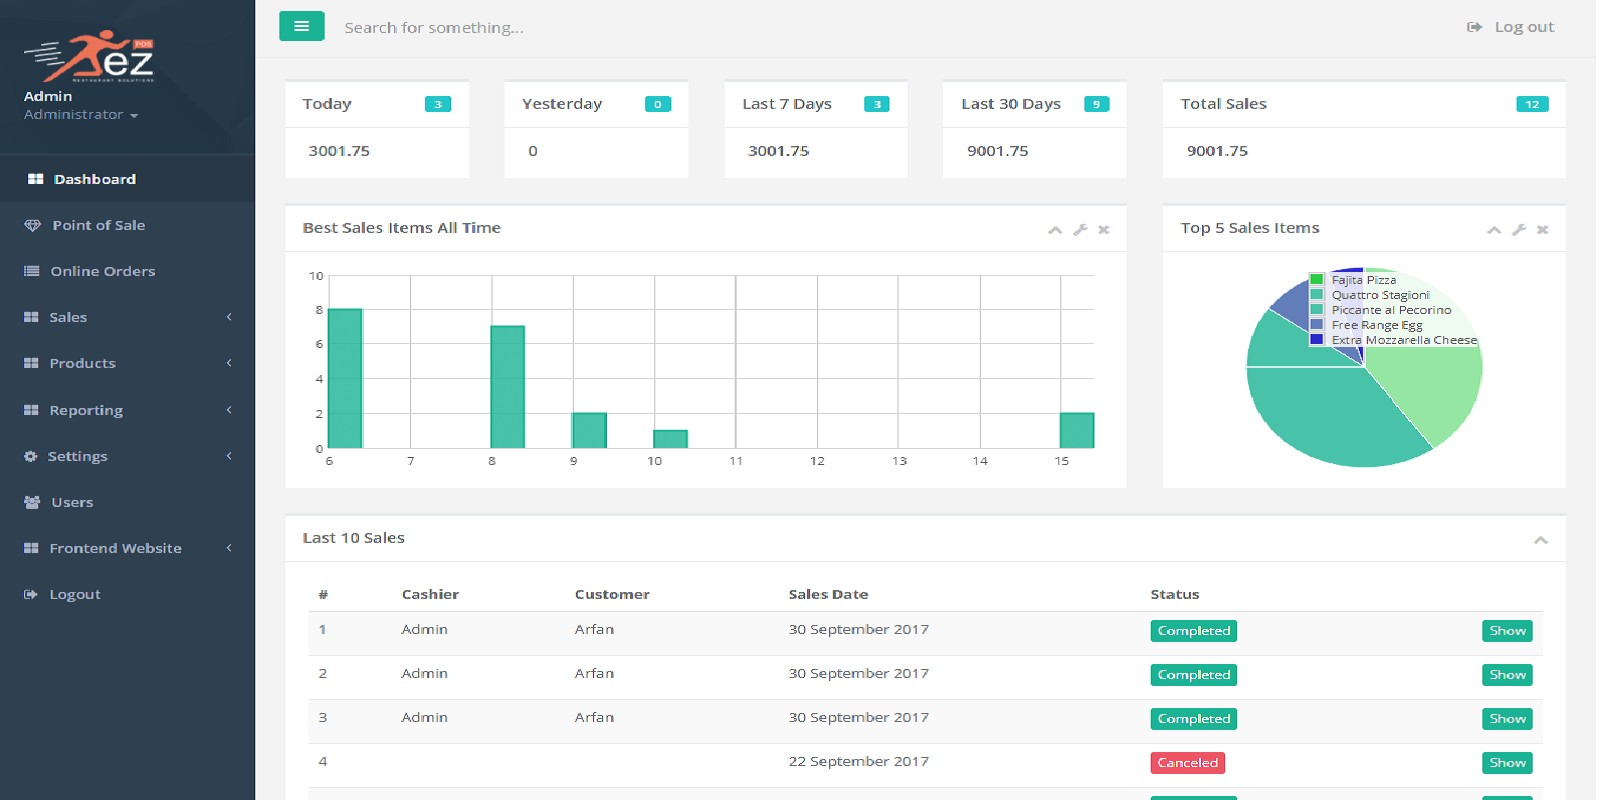Viewport: 1600px width, 800px height.
Task: Collapse the Last 10 Sales panel
Action: point(1541,540)
